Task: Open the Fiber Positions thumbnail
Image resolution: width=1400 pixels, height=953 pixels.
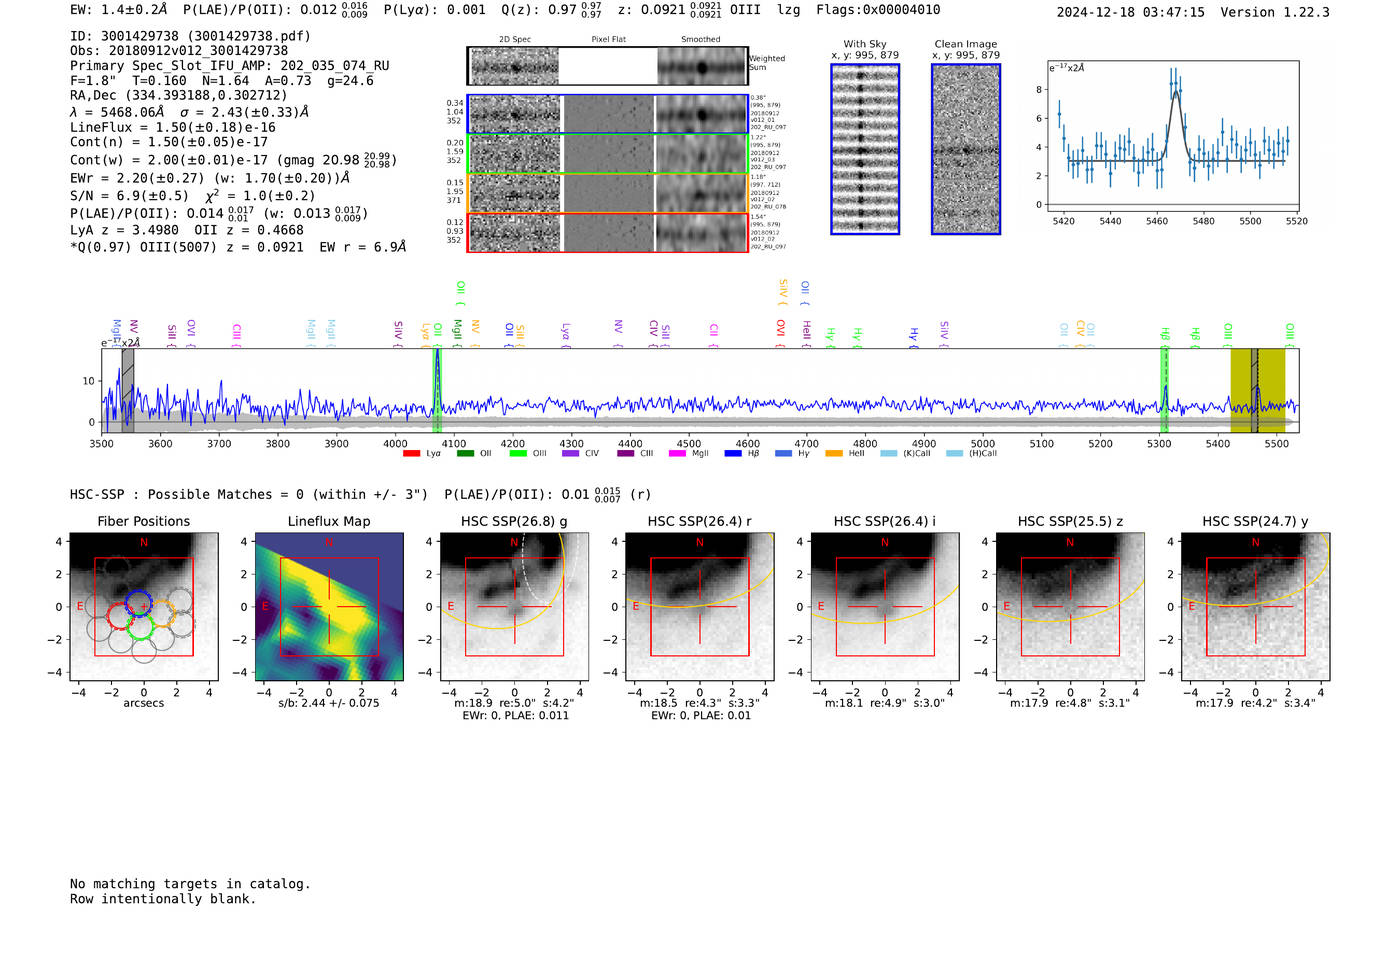Action: click(144, 607)
